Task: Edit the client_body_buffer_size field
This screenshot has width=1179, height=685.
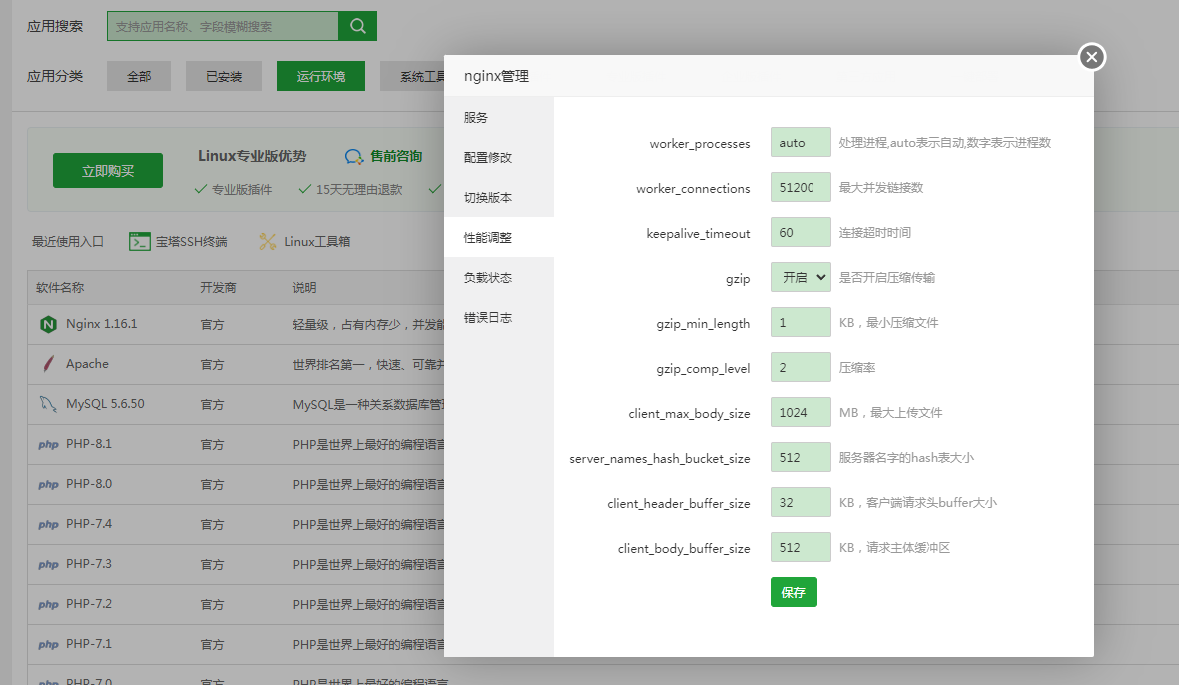Action: pos(800,547)
